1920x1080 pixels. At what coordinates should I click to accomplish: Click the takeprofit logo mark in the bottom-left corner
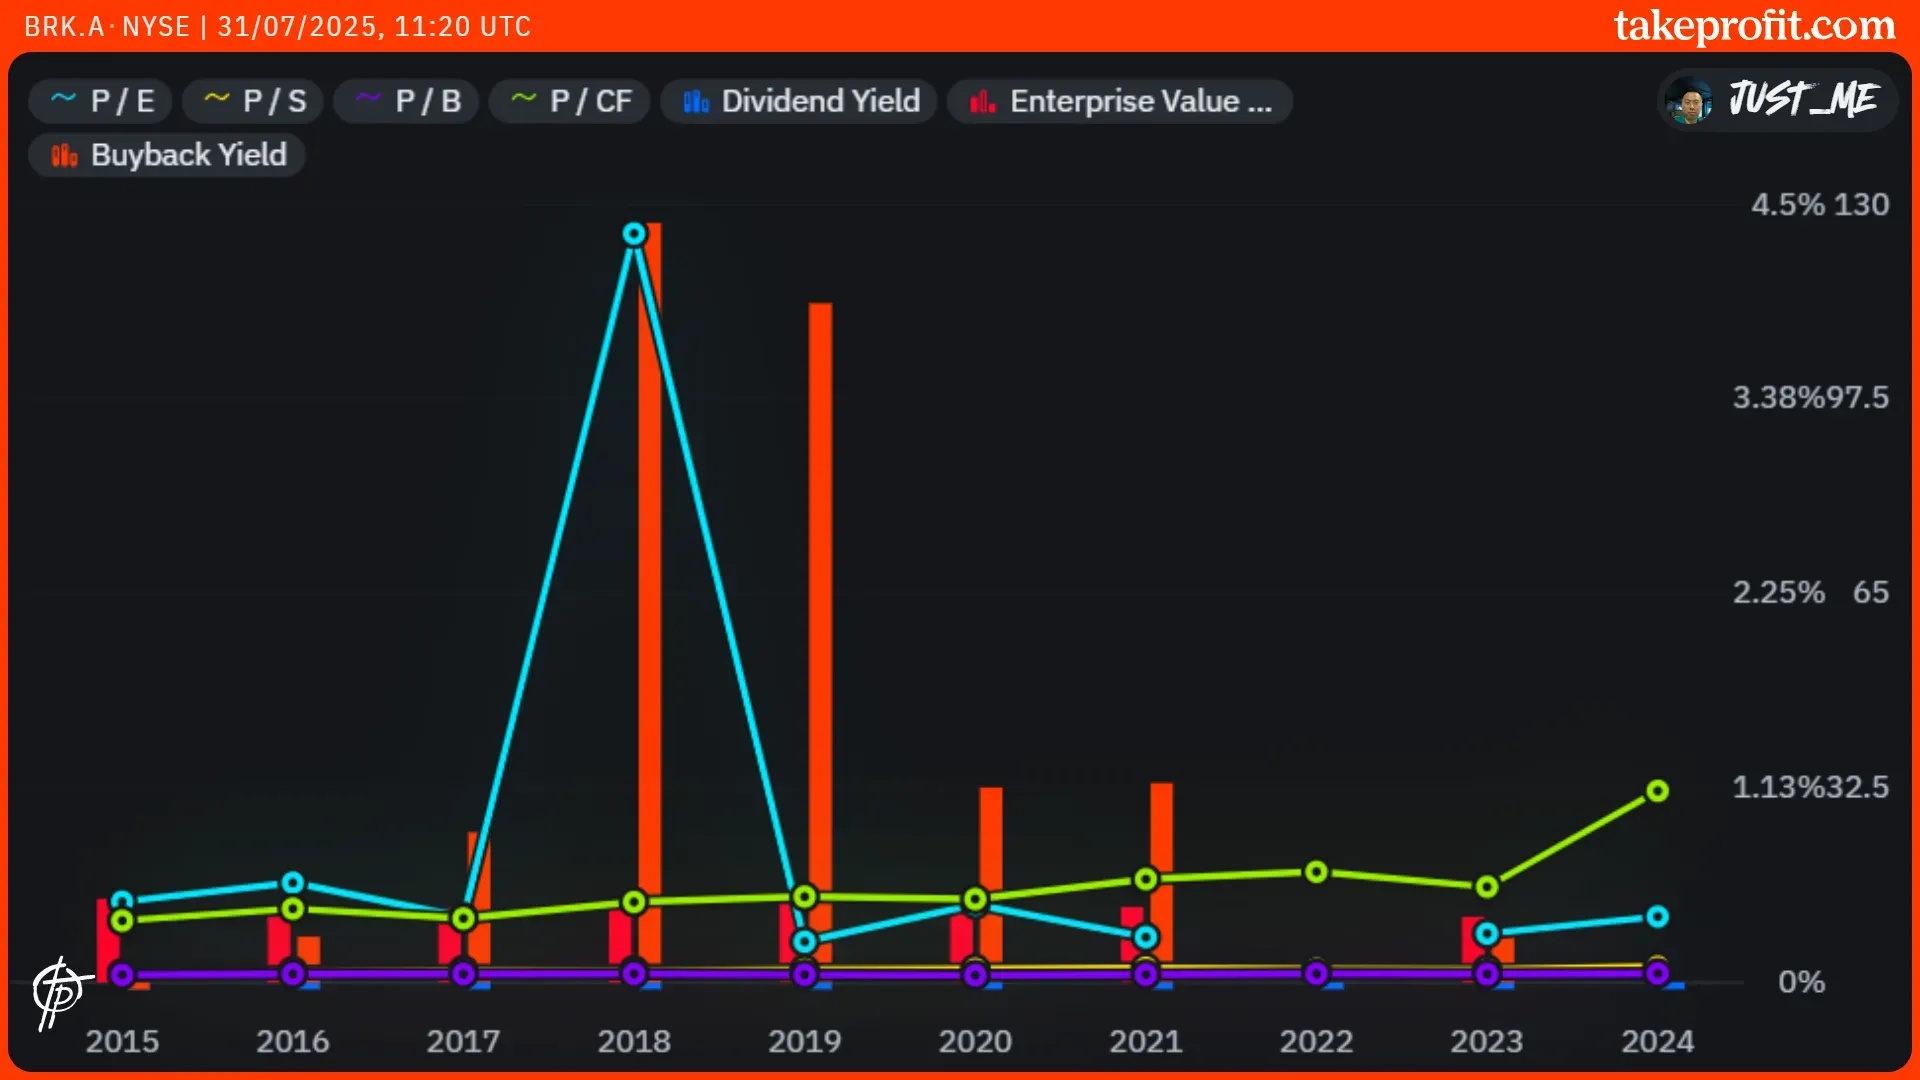pyautogui.click(x=58, y=991)
